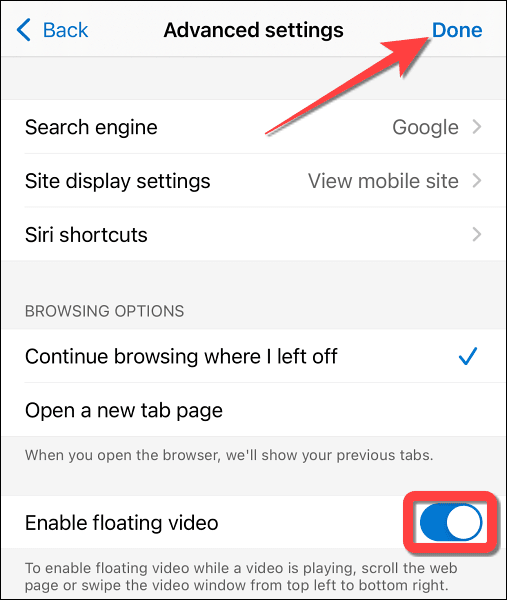Tap the previous tabs hint text
Image resolution: width=507 pixels, height=600 pixels.
(229, 455)
